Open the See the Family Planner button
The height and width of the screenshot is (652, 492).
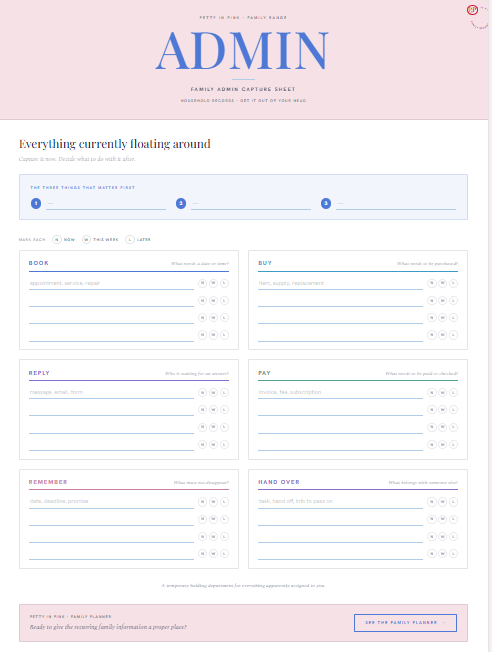click(x=405, y=622)
